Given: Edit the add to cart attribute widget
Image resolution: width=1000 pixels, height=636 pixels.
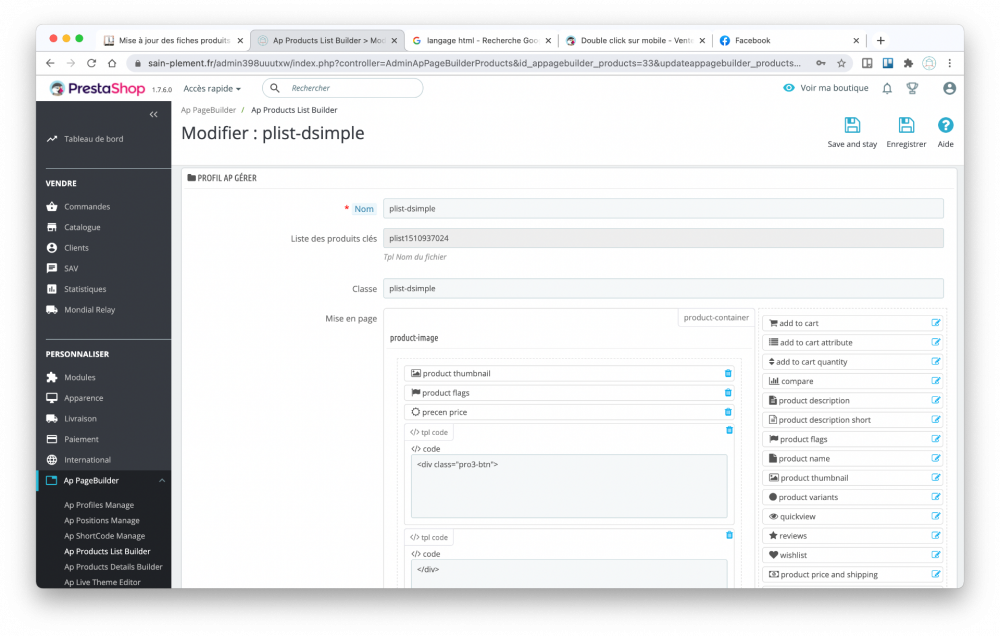Looking at the screenshot, I should pyautogui.click(x=936, y=342).
